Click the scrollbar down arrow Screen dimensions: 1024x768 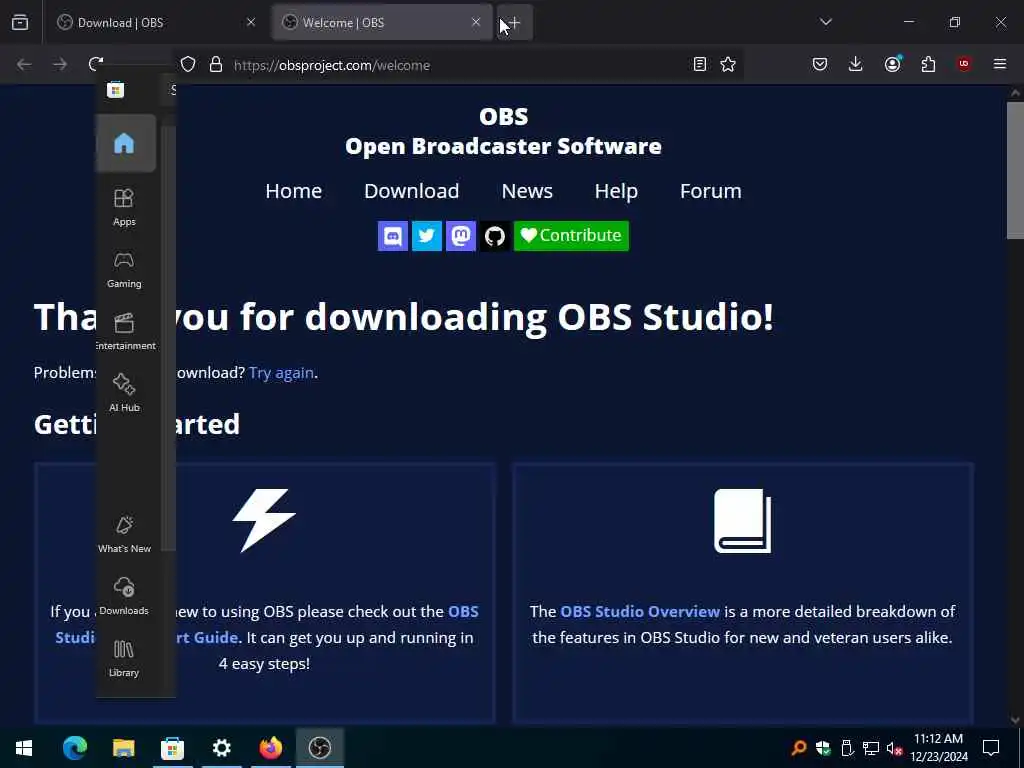(x=1015, y=720)
